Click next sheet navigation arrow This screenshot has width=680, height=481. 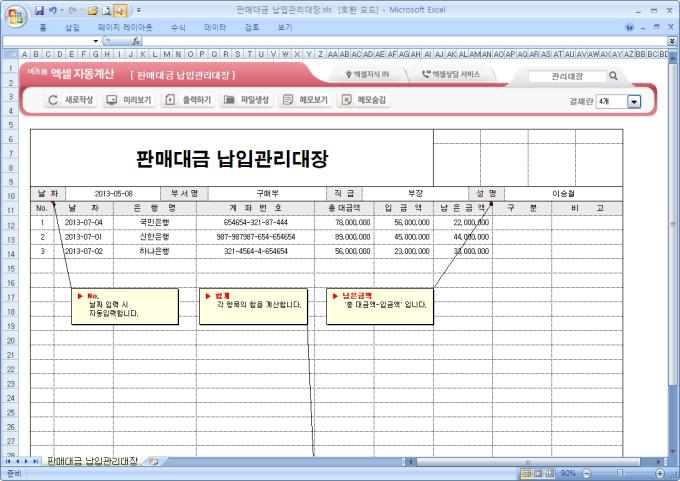tap(26, 461)
